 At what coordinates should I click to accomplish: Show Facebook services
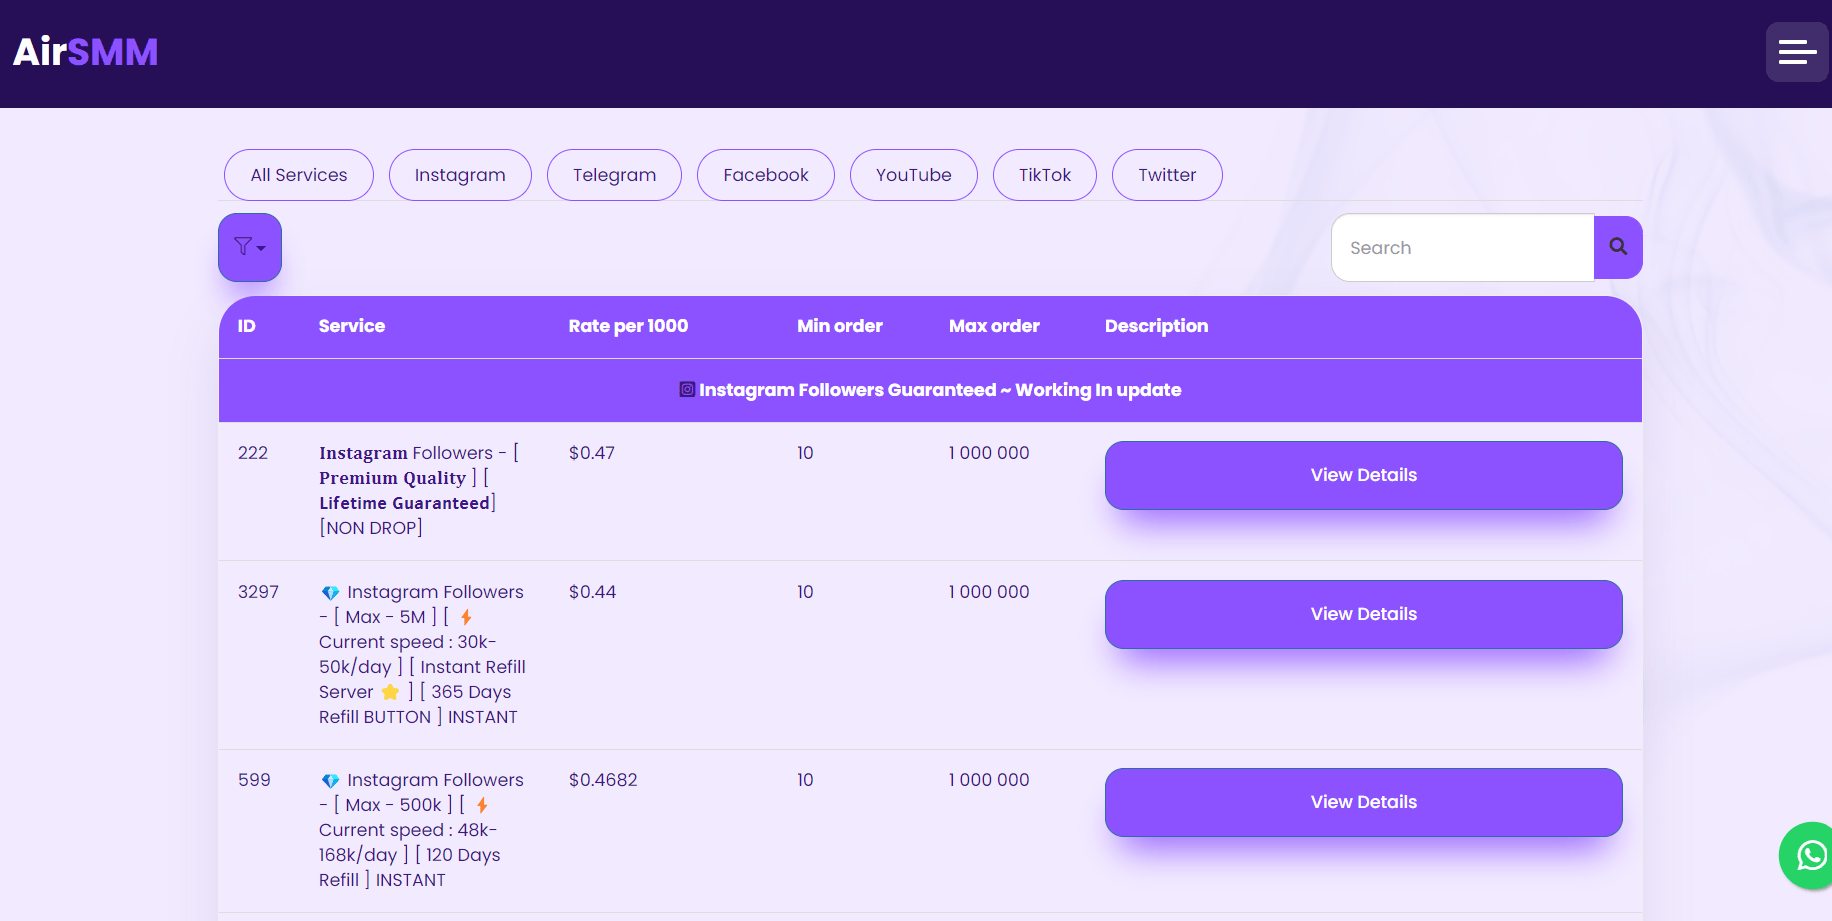(765, 175)
